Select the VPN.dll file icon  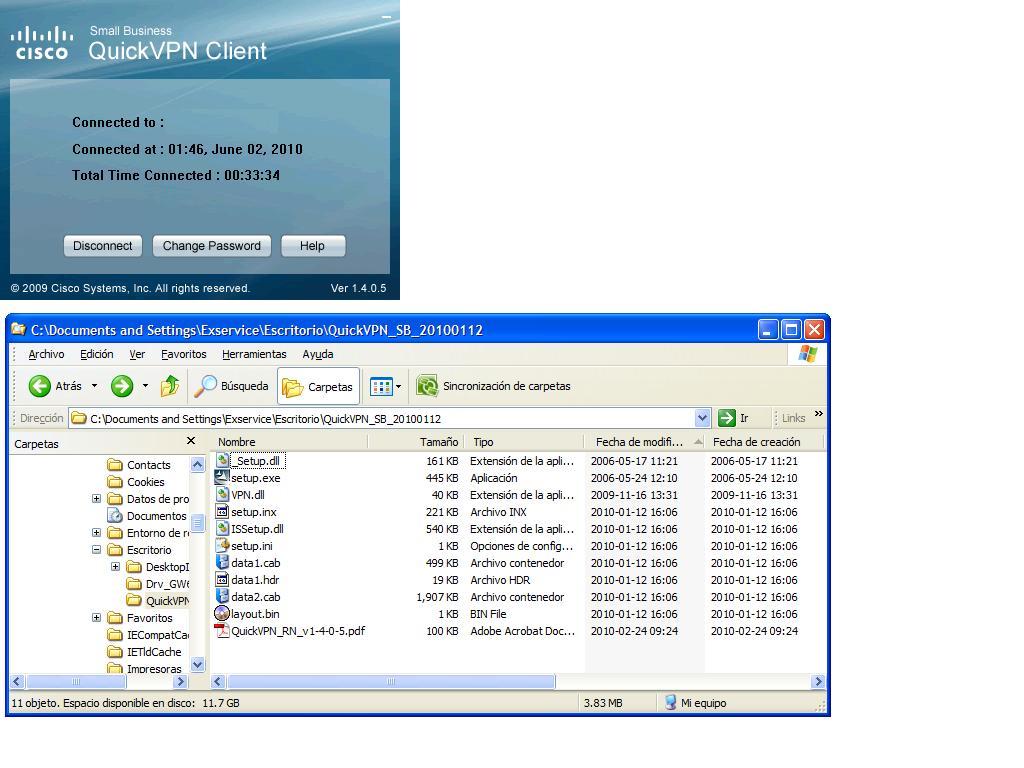tap(222, 494)
